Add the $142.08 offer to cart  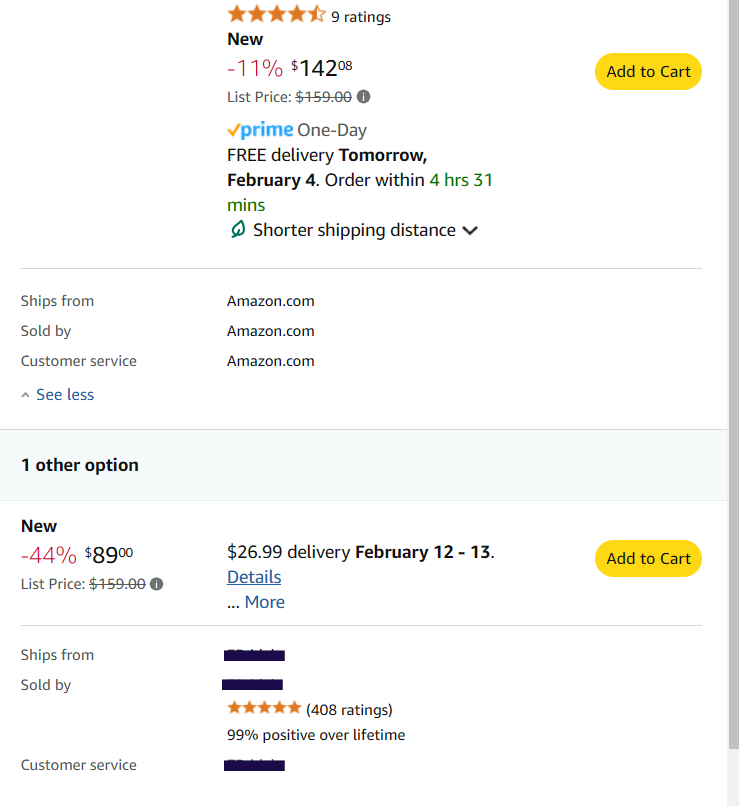tap(648, 71)
